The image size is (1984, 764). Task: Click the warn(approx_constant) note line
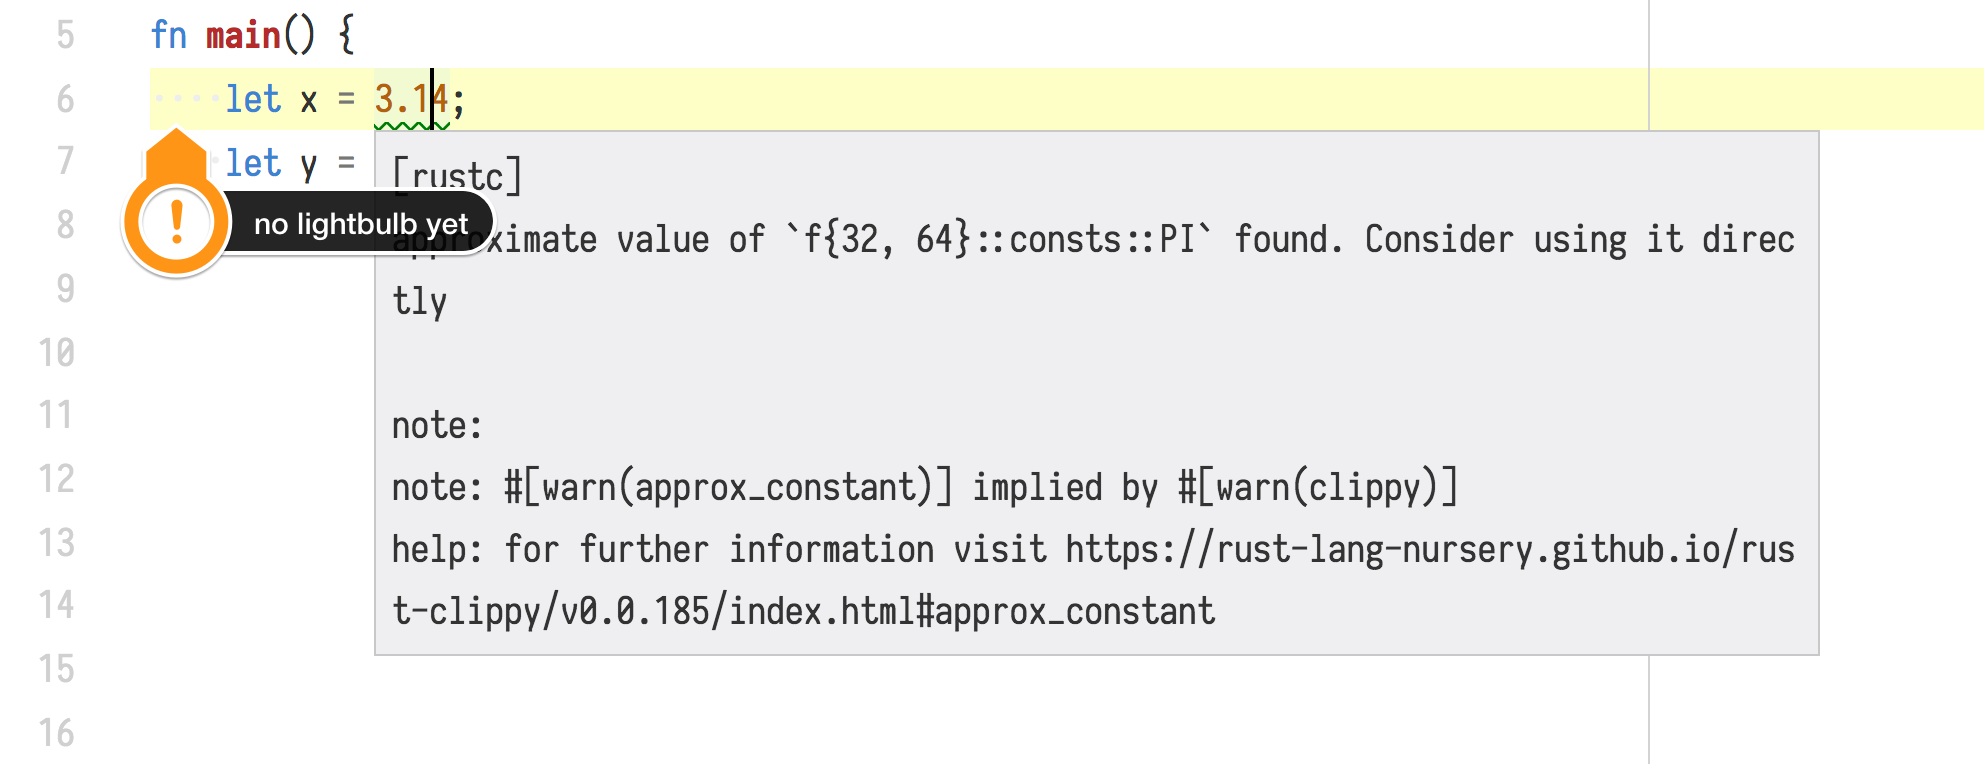[924, 488]
